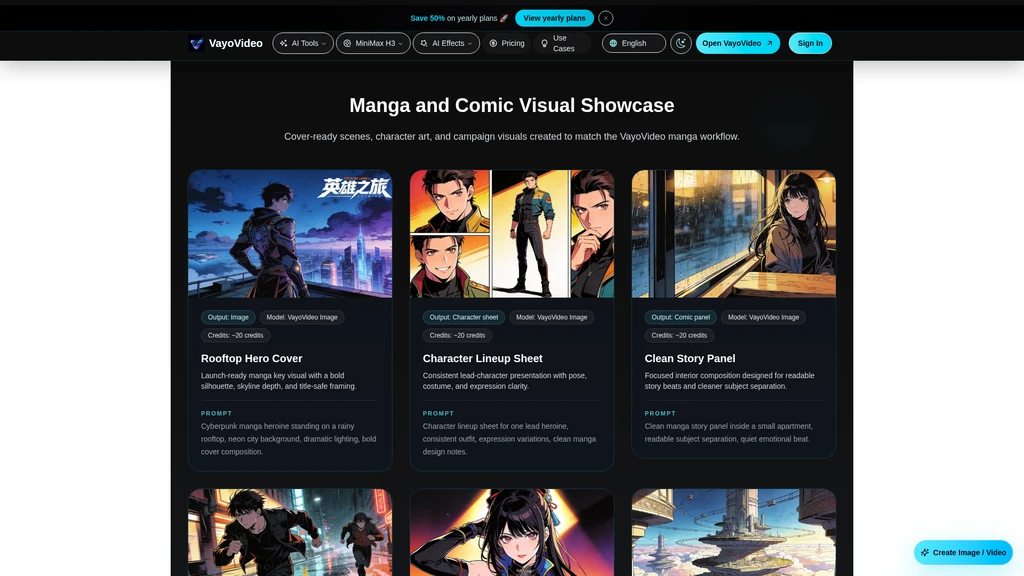Open the dark-haired heroine portrait thumbnail
This screenshot has height=576, width=1024.
(512, 532)
